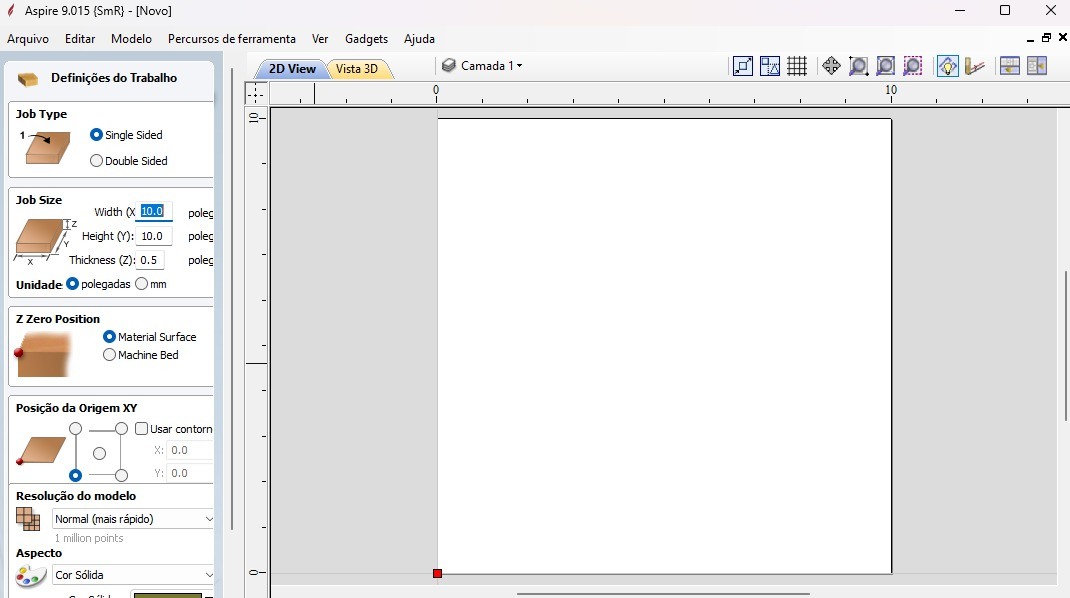Click the Aspire application icon in title bar
1070x598 pixels.
click(x=11, y=10)
